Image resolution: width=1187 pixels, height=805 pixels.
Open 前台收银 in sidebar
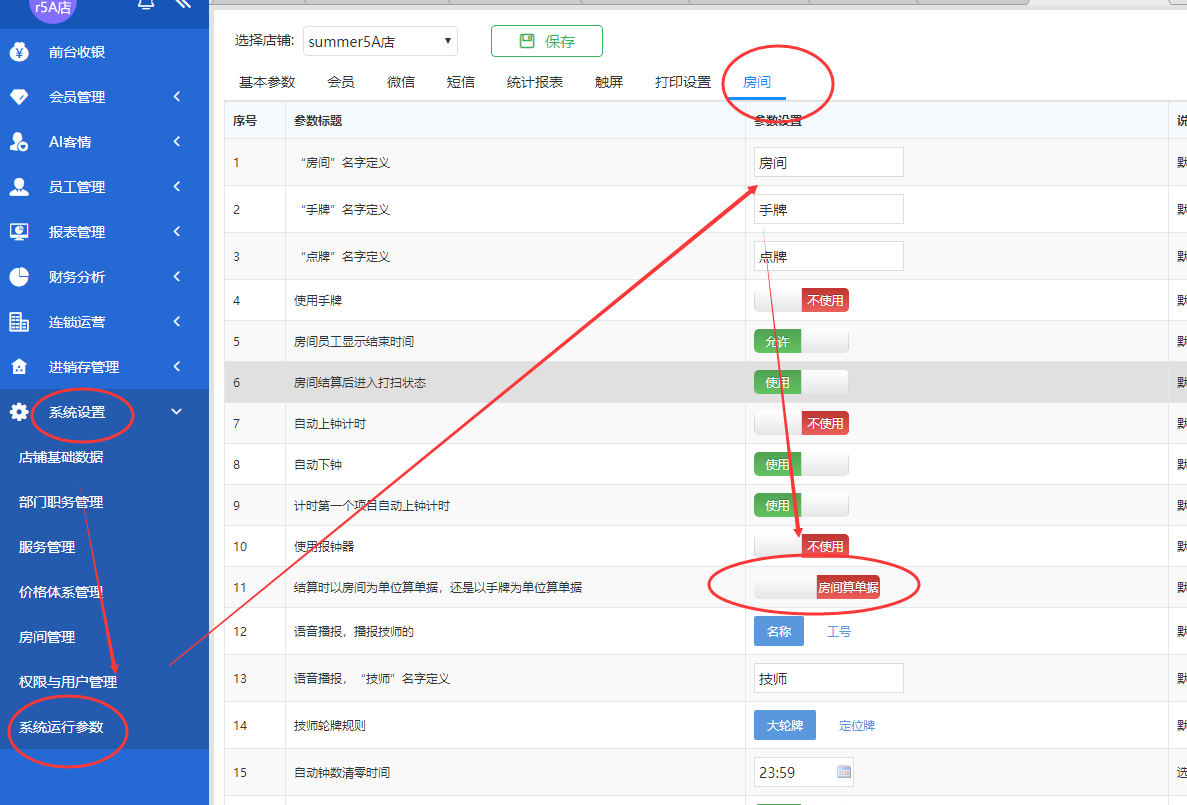click(x=76, y=51)
